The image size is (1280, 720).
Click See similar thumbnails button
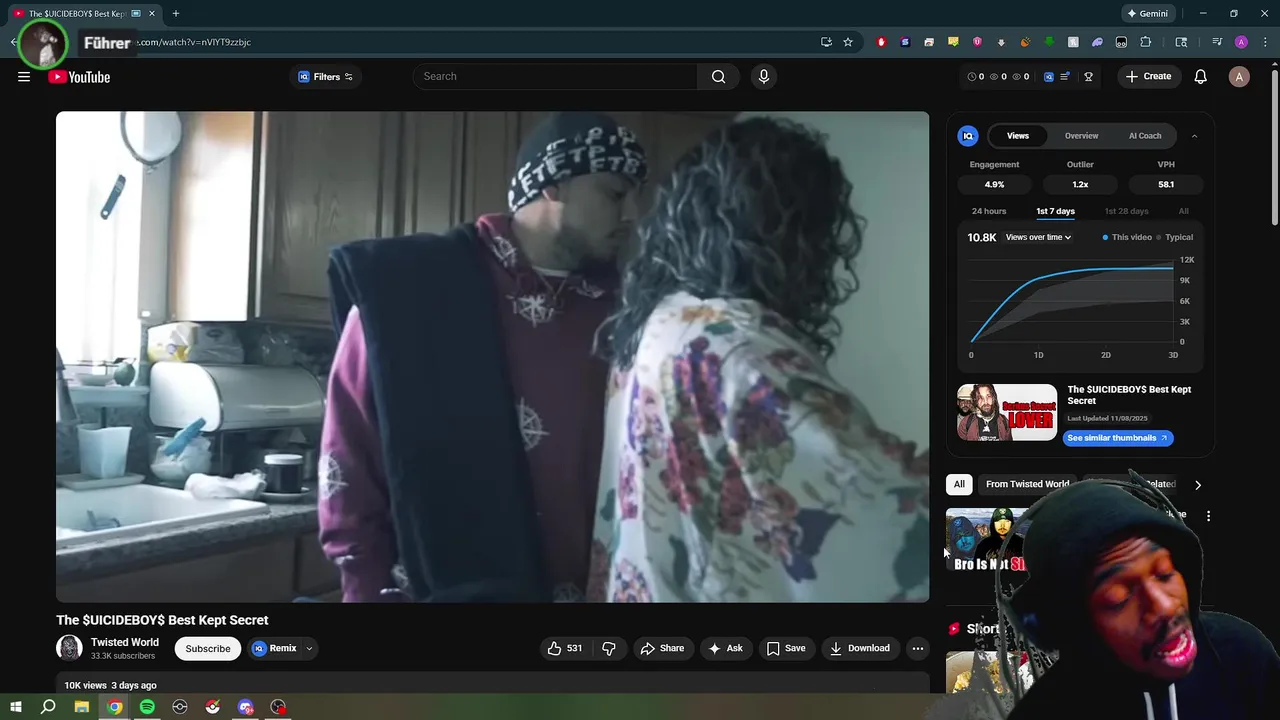click(x=1117, y=438)
